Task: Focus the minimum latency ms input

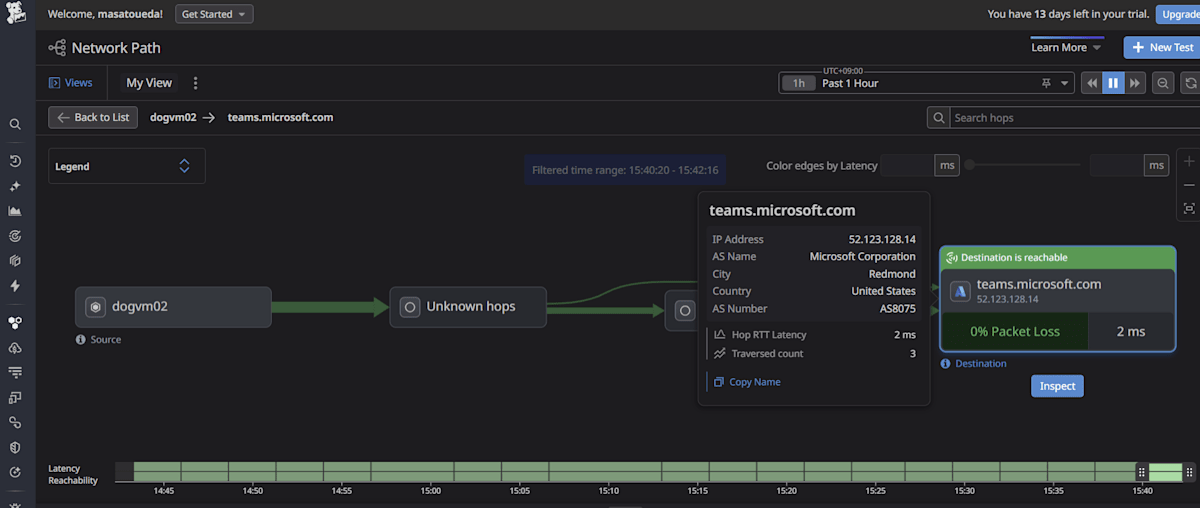Action: click(x=908, y=165)
